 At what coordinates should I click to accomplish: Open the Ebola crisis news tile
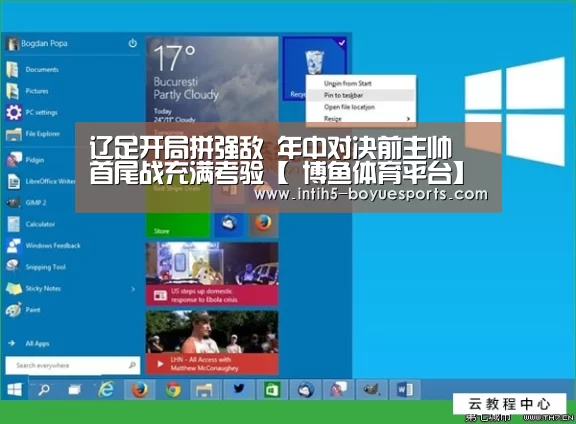coord(212,274)
